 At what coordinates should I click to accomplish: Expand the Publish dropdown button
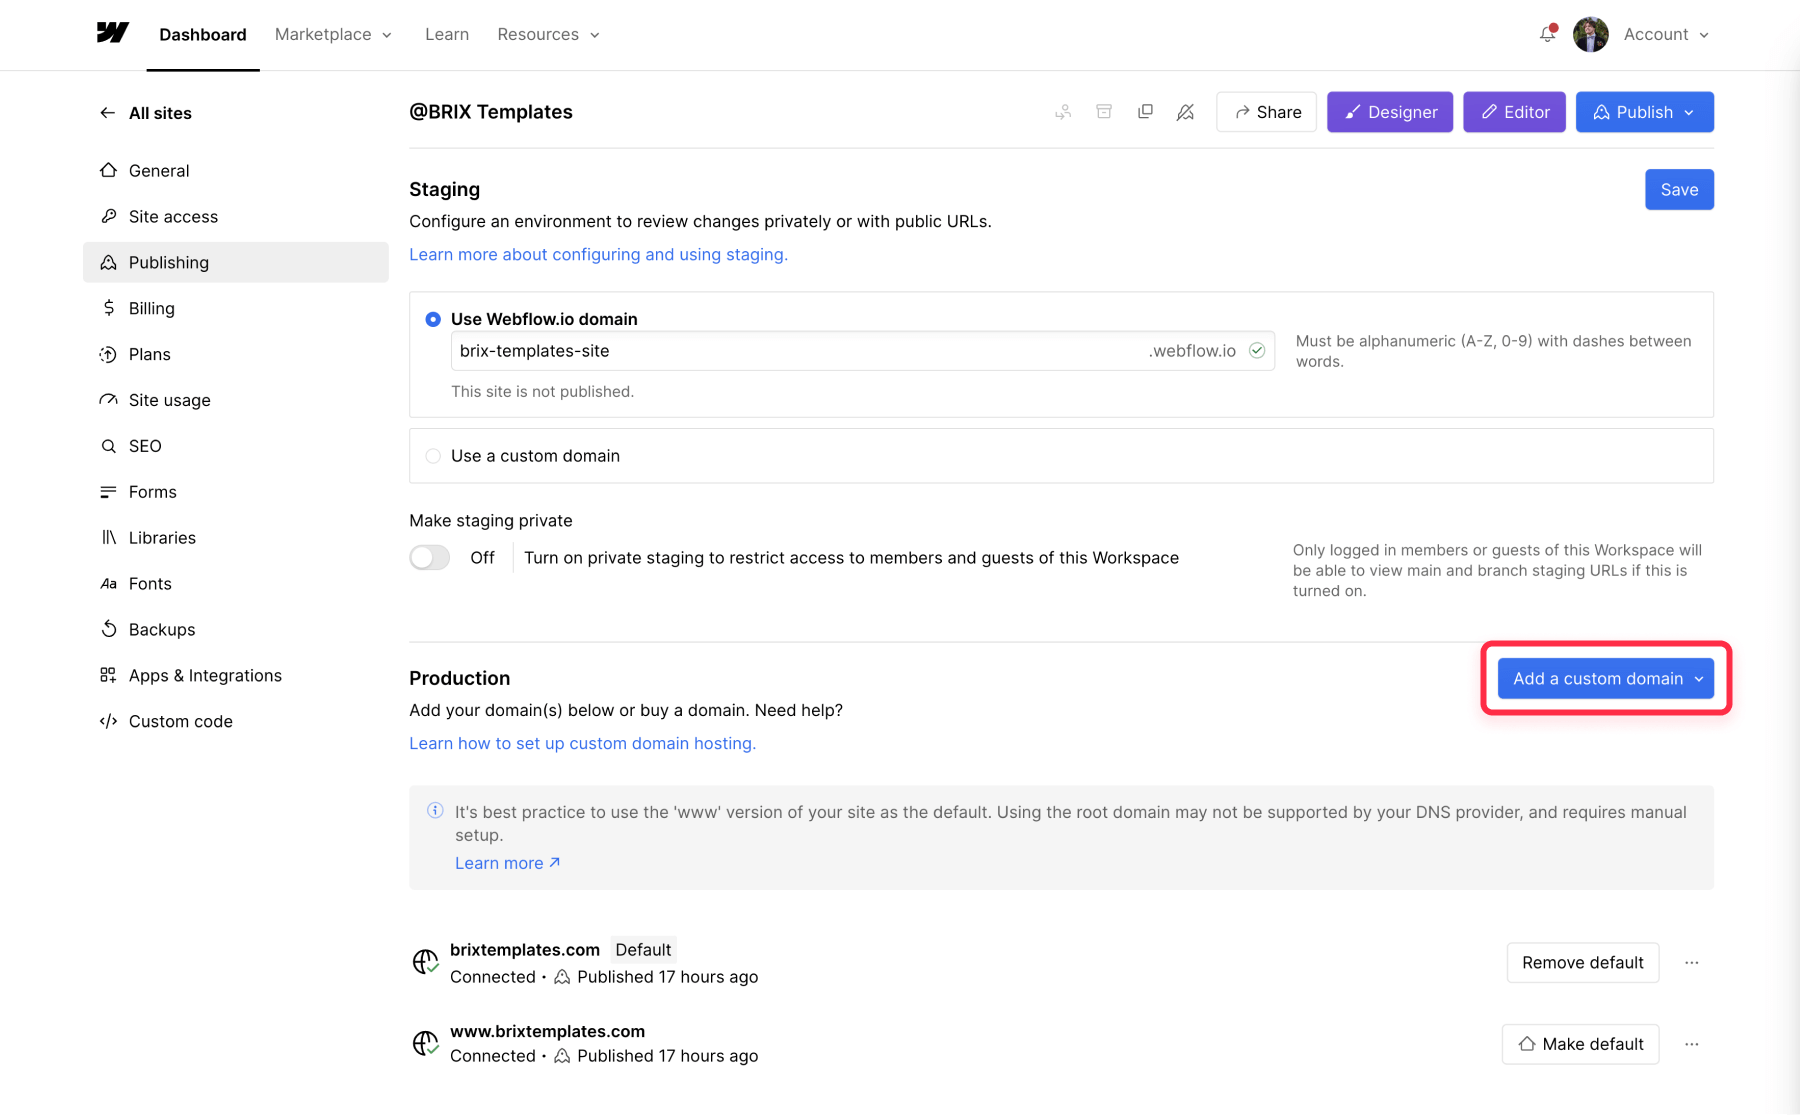click(1645, 112)
